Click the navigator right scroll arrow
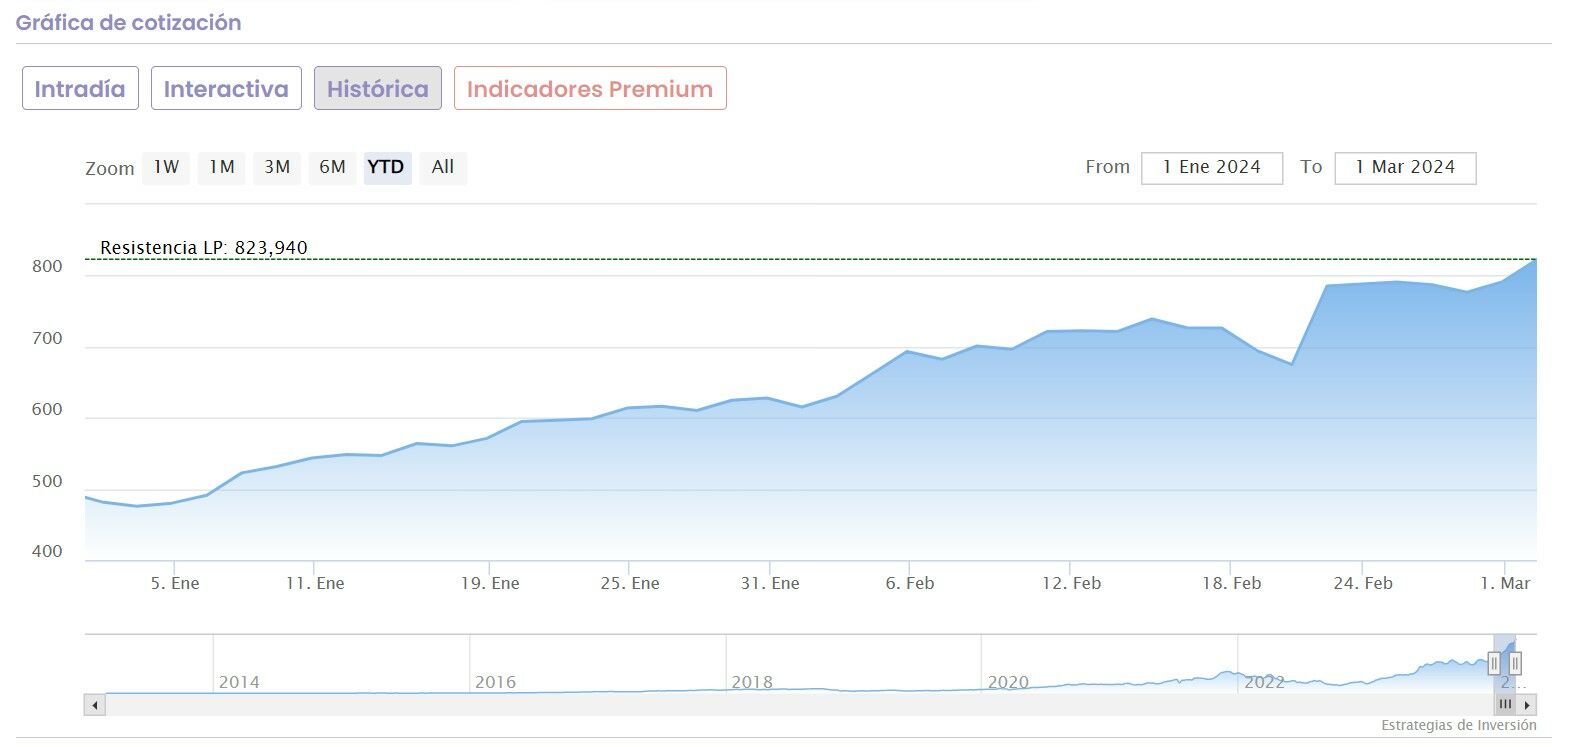 click(x=1527, y=705)
